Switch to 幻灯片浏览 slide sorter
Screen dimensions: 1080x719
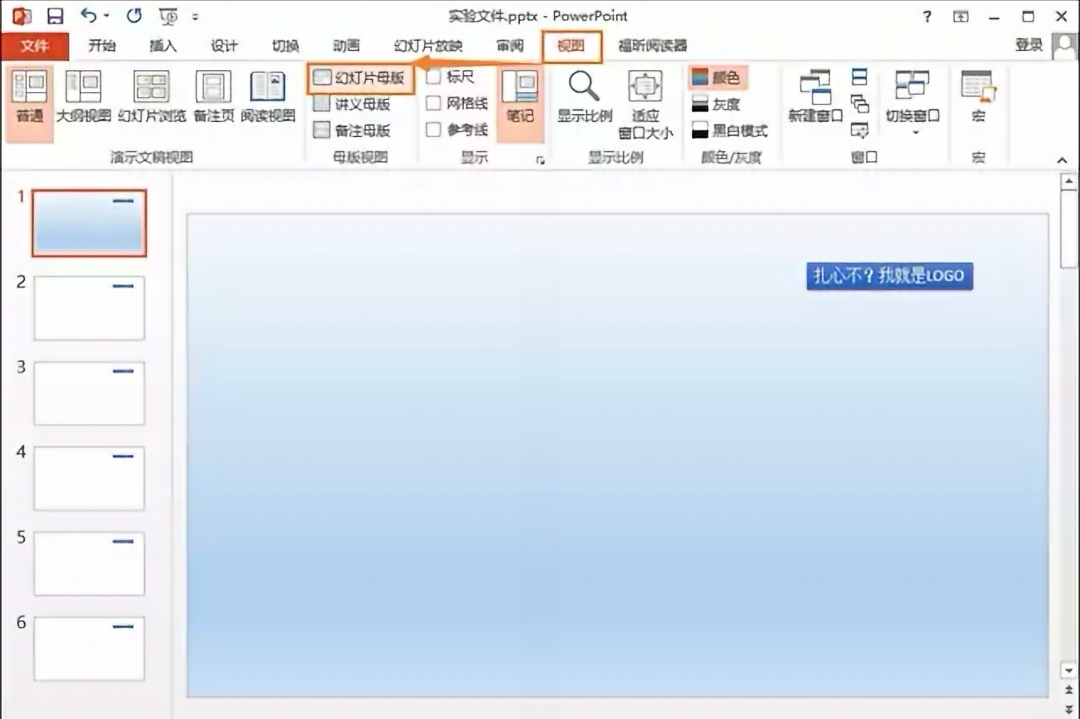[x=152, y=98]
